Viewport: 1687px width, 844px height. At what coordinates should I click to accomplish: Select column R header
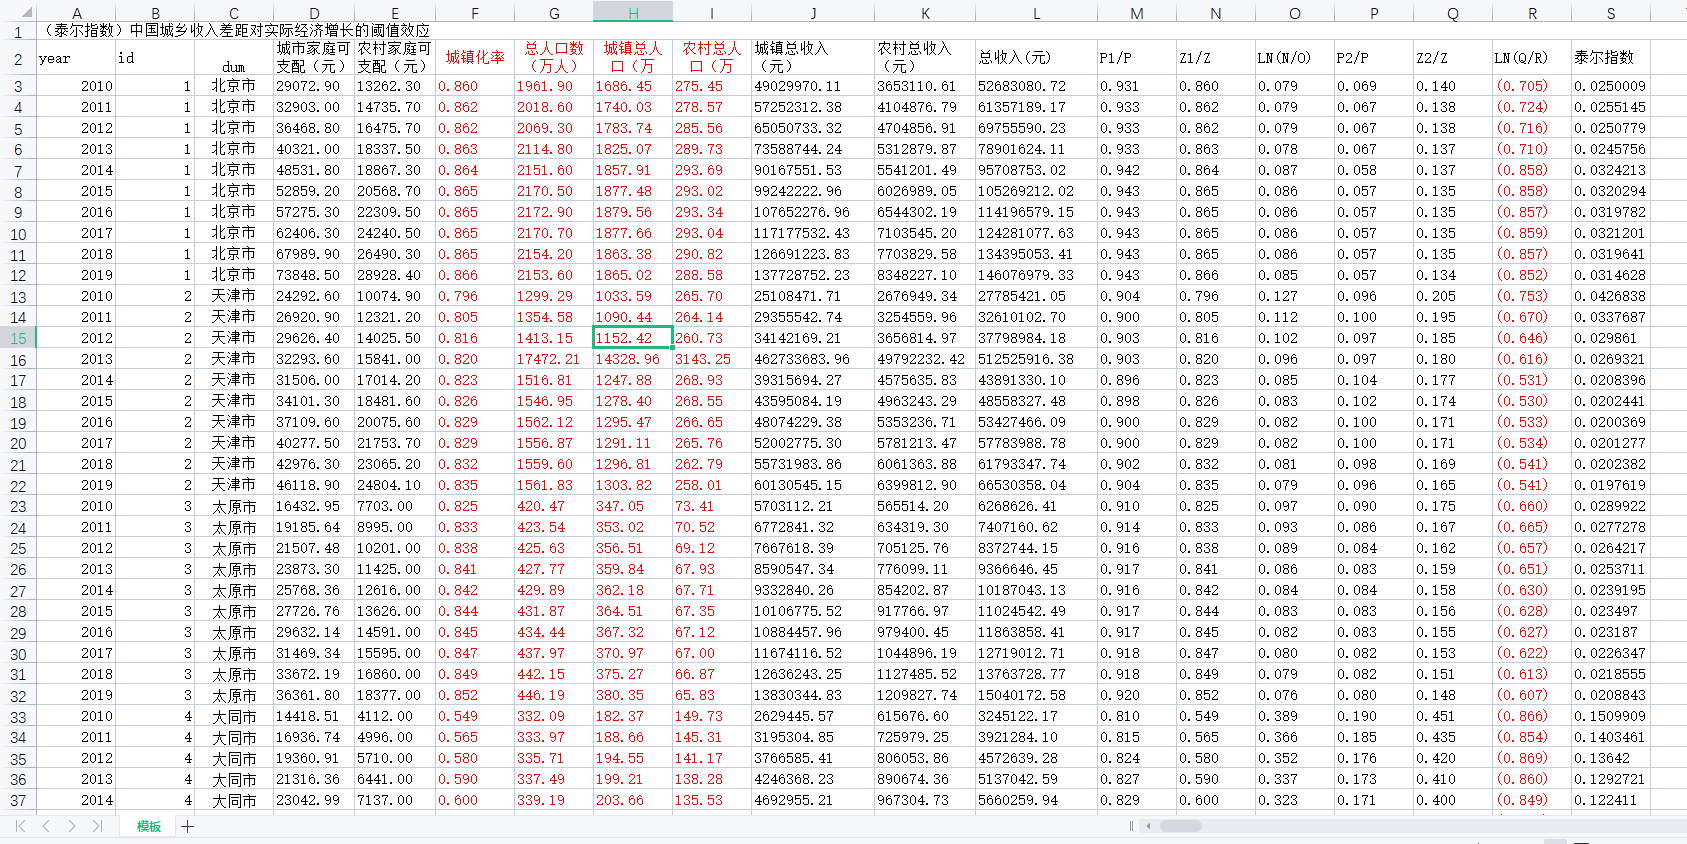[1532, 13]
